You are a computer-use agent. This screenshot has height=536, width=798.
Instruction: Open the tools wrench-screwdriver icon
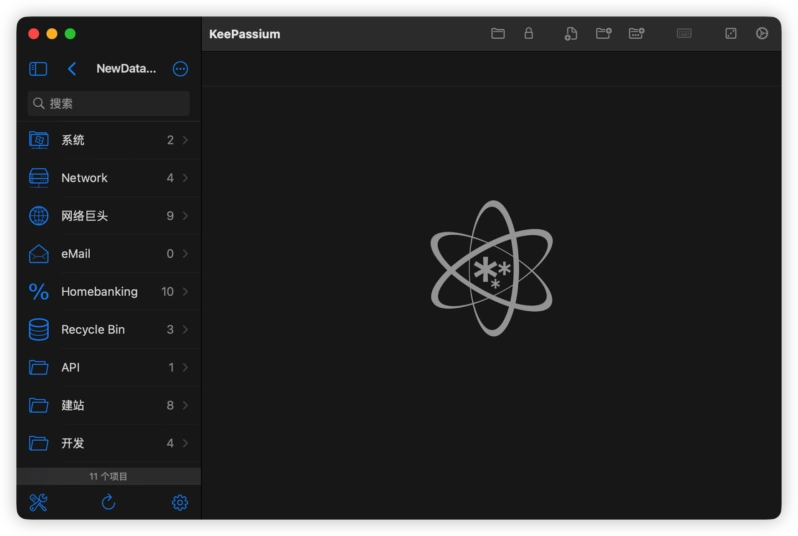click(x=38, y=502)
